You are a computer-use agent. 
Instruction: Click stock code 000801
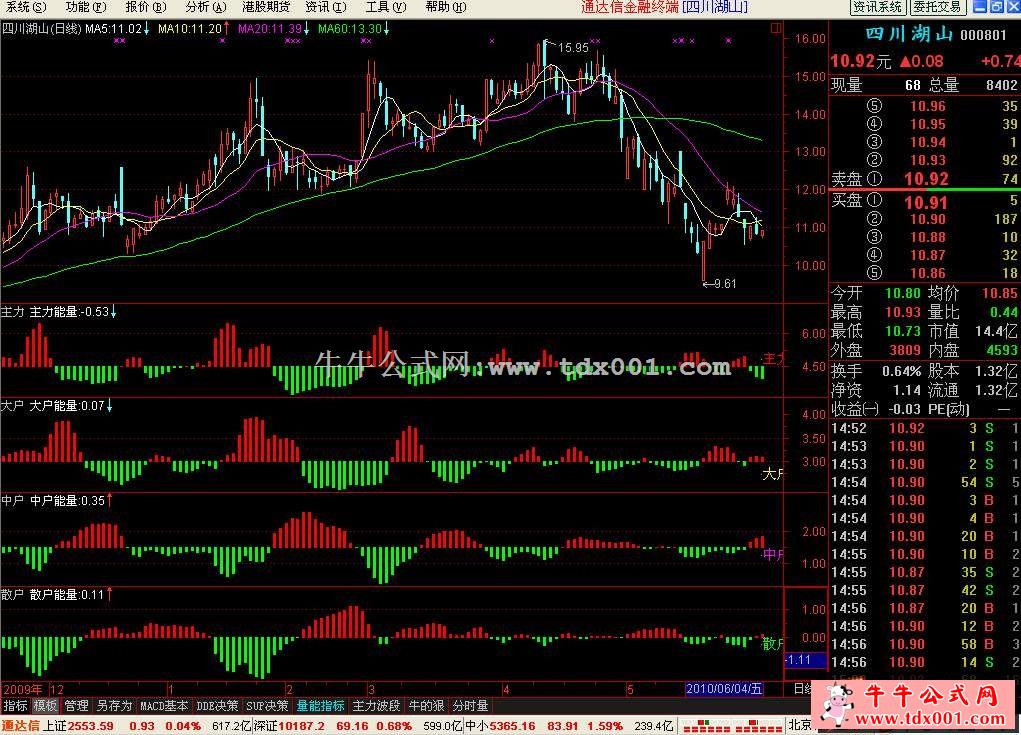click(x=983, y=35)
